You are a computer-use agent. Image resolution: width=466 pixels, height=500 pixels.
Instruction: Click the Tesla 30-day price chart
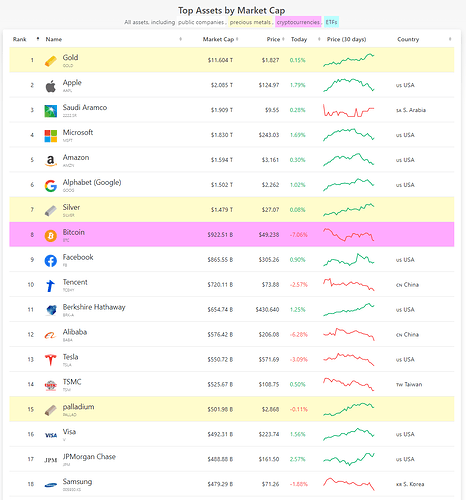[349, 359]
